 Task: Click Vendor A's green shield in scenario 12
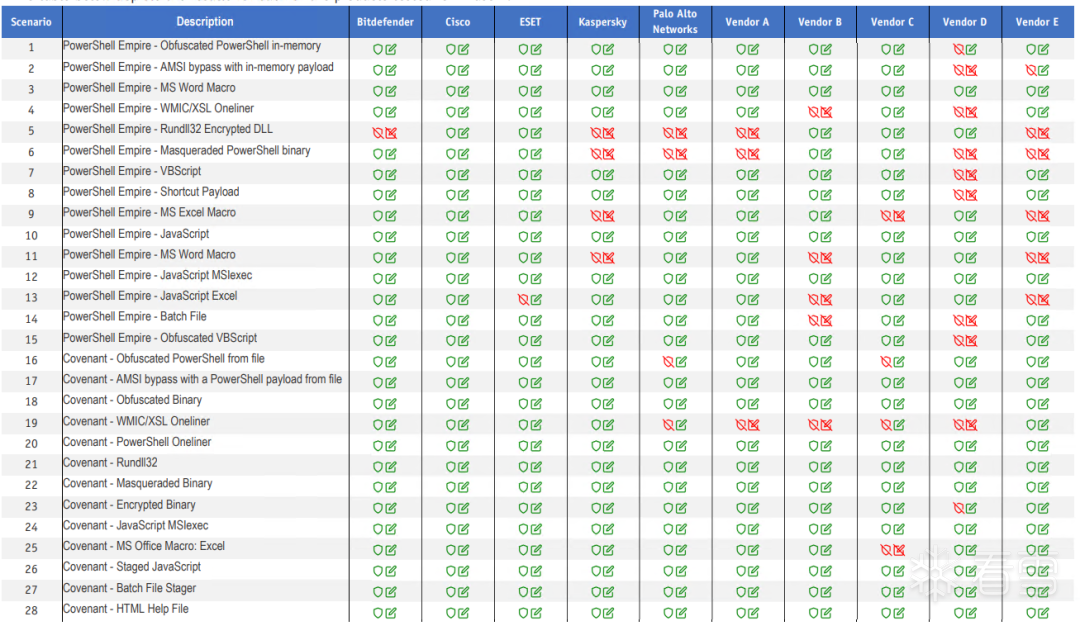[x=740, y=279]
